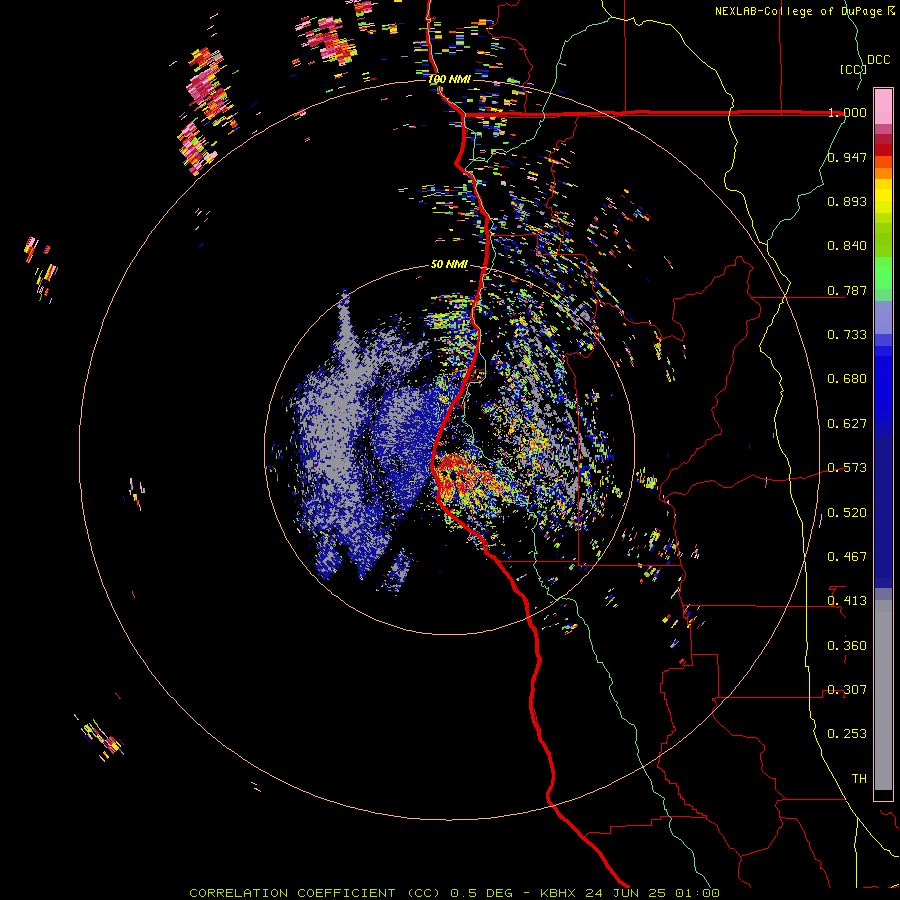900x900 pixels.
Task: Click the KBHX station identifier
Action: pyautogui.click(x=559, y=893)
